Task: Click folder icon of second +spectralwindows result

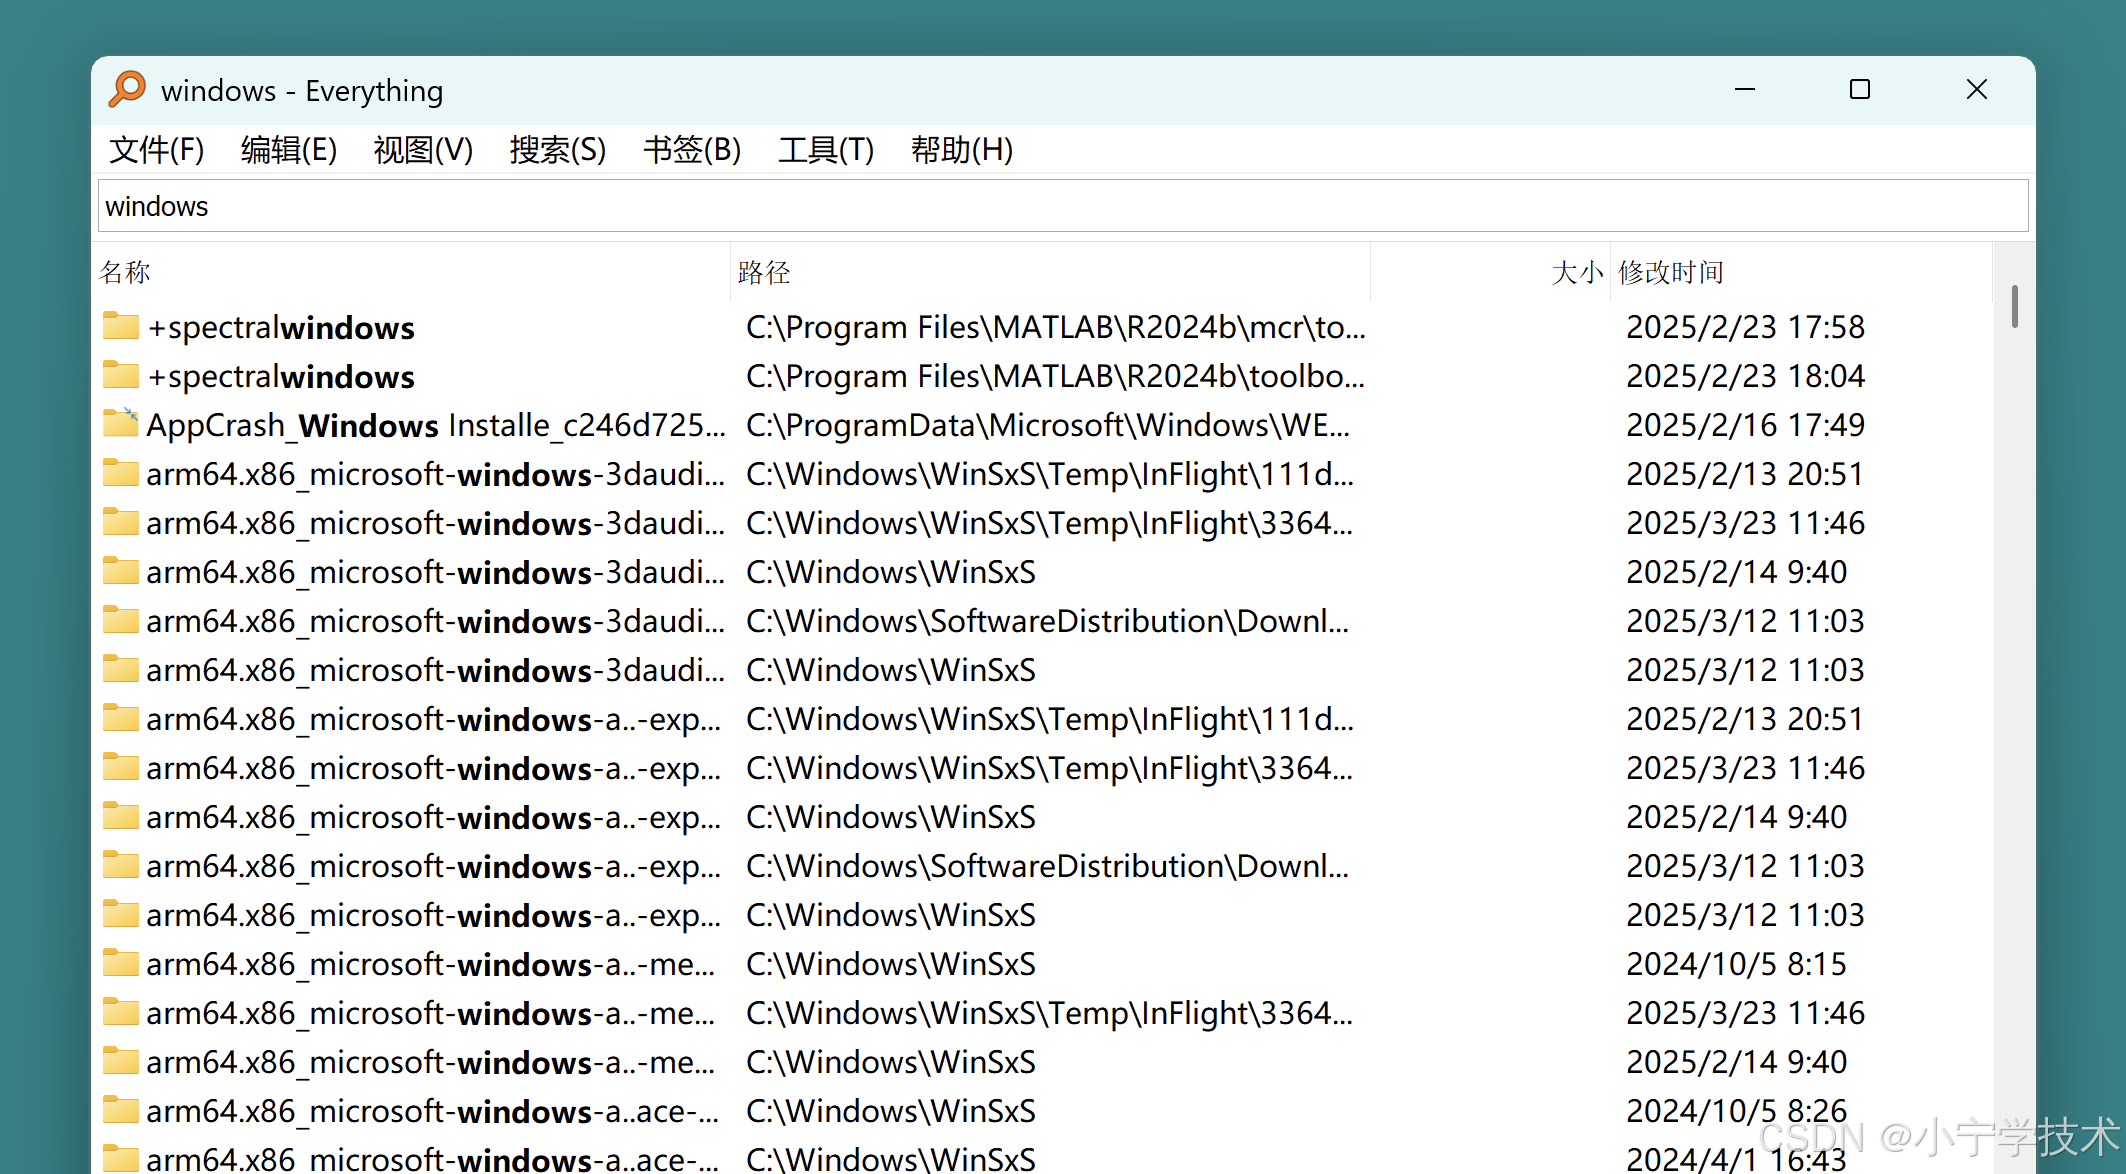Action: [x=121, y=375]
